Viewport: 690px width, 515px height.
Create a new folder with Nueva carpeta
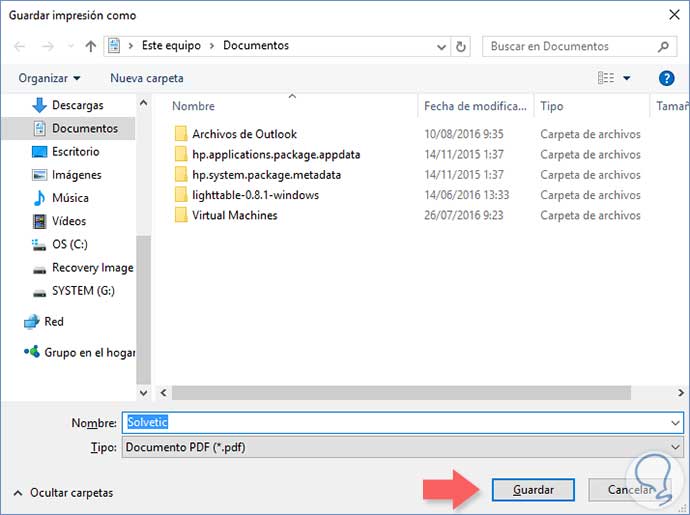(x=147, y=78)
